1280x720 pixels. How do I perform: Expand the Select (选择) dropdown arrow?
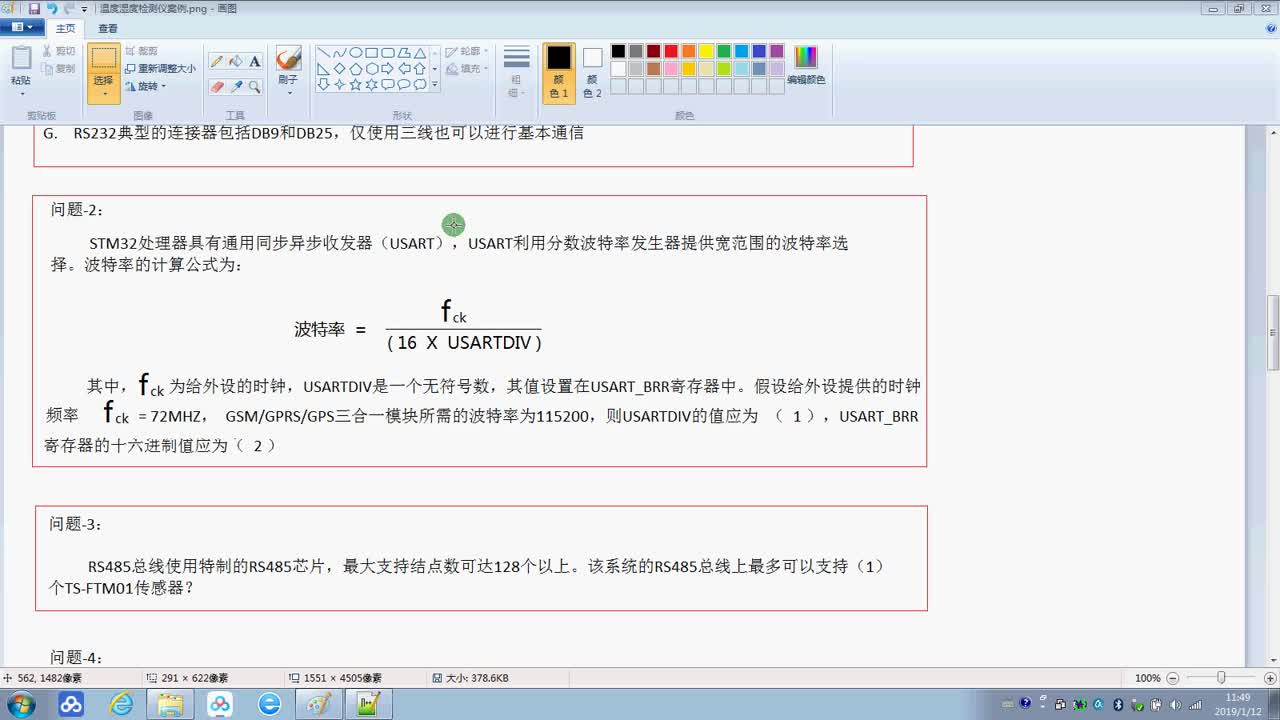[103, 95]
